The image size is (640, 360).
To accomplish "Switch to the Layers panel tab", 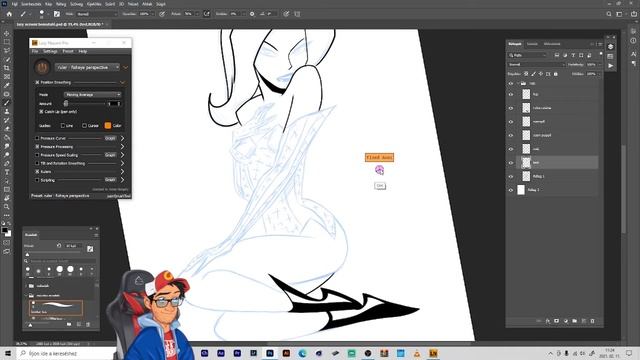I will 515,44.
